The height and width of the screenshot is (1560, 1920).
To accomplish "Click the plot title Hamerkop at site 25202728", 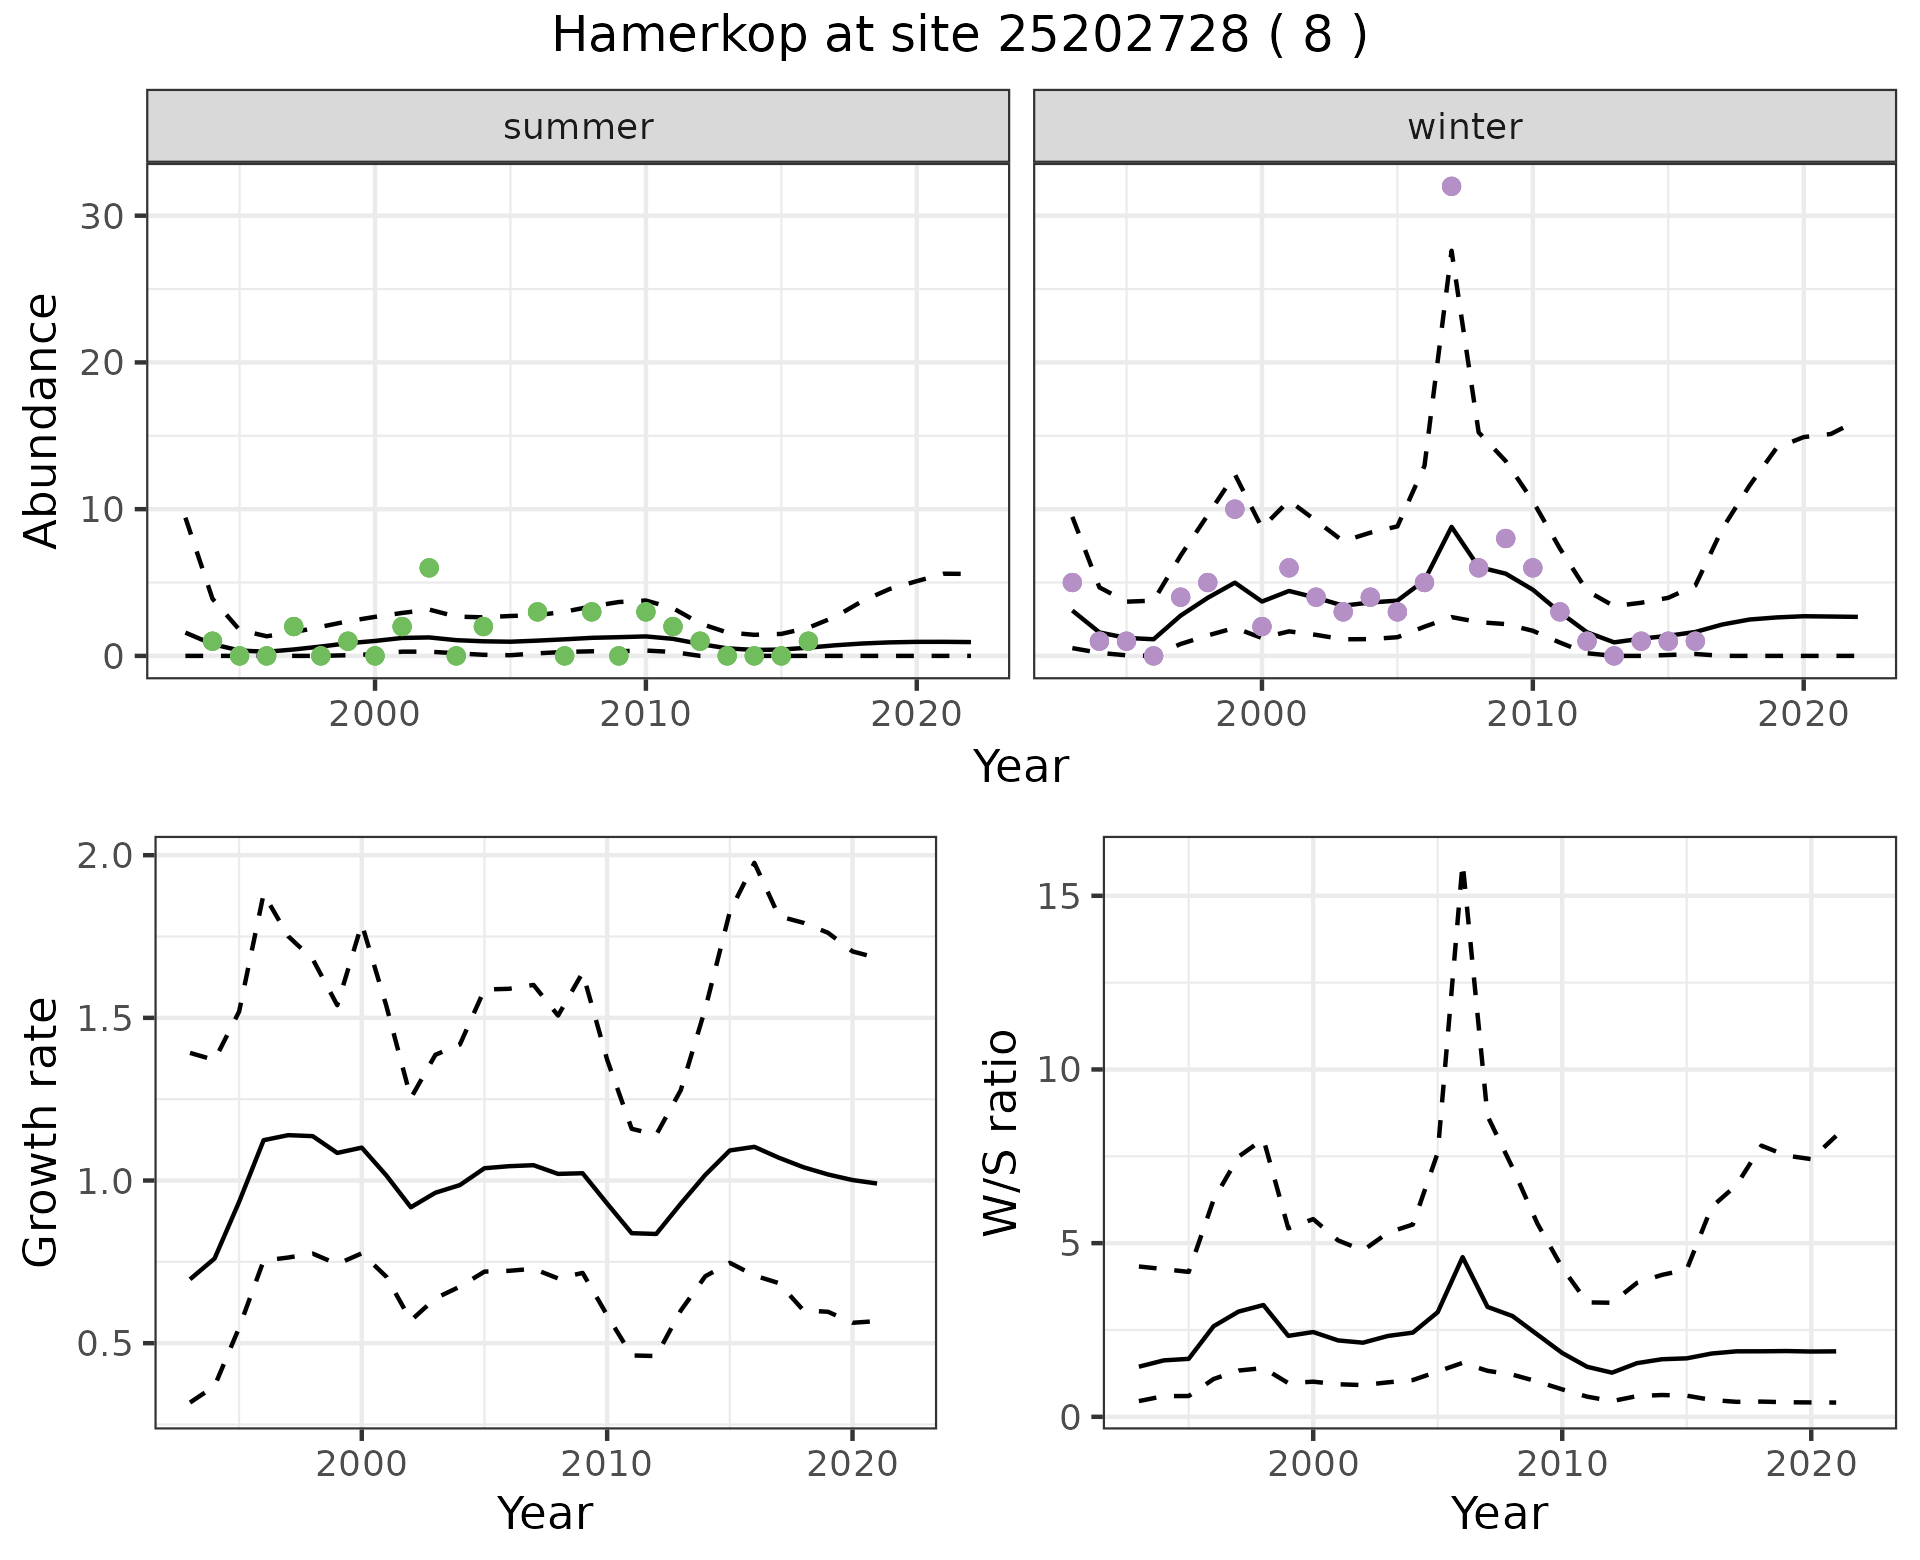I will [958, 36].
